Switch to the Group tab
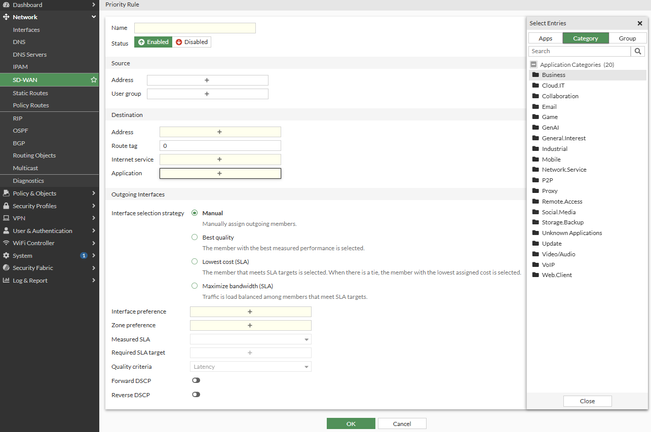 (627, 38)
